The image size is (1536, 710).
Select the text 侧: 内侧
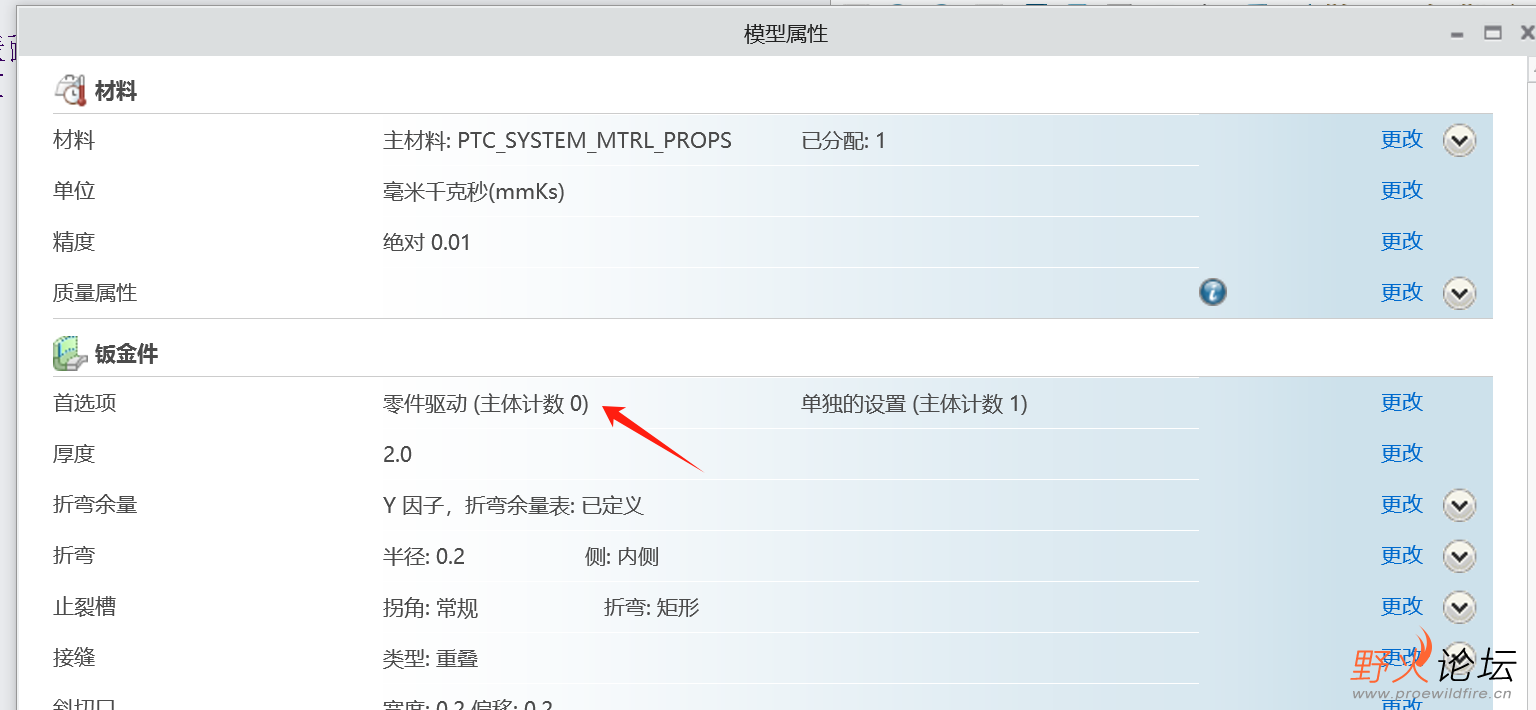pos(622,557)
